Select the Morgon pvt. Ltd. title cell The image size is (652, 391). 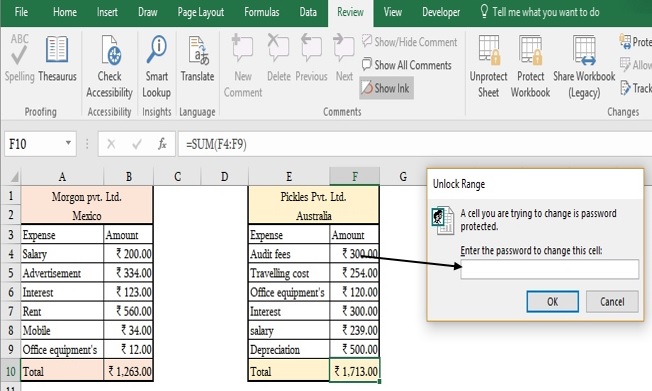click(87, 196)
